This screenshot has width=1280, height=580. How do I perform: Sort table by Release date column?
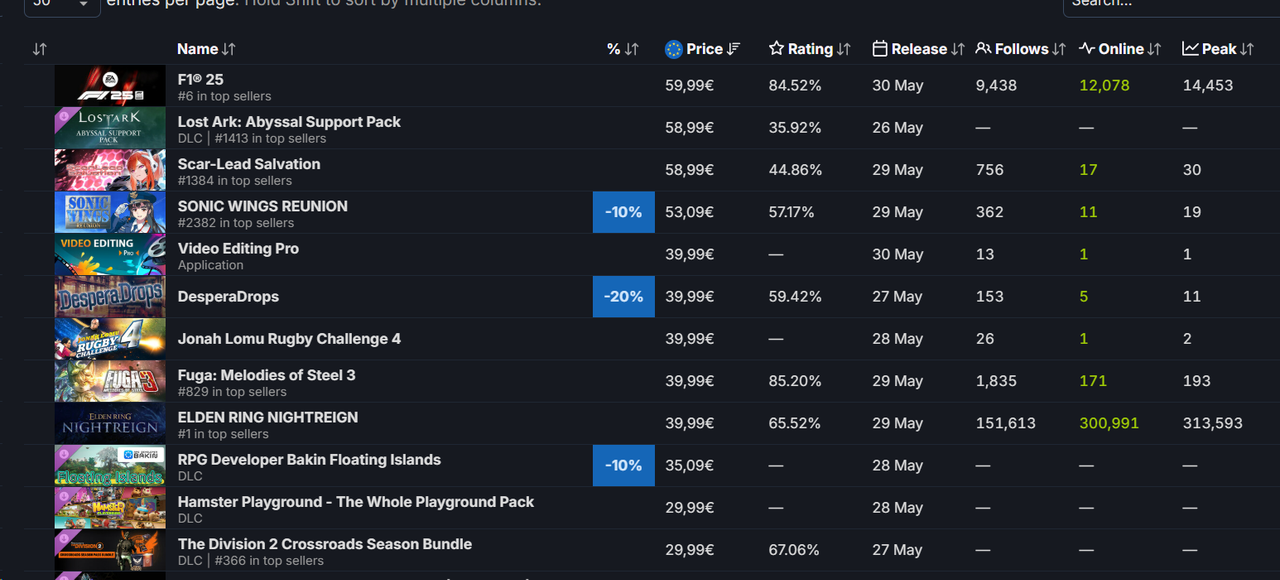pos(918,49)
